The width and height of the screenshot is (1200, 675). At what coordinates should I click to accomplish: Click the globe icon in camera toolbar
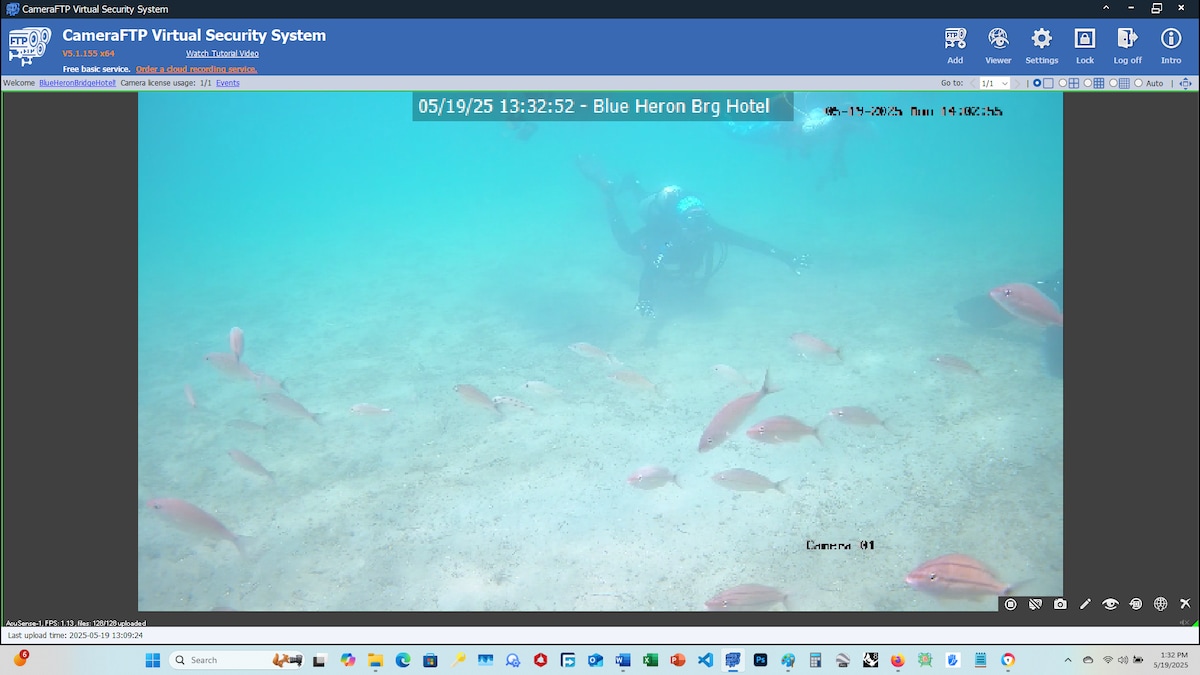point(1160,604)
